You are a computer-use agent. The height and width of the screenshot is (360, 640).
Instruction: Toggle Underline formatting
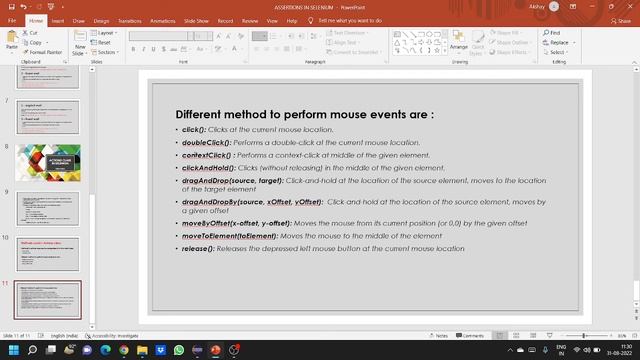[153, 49]
